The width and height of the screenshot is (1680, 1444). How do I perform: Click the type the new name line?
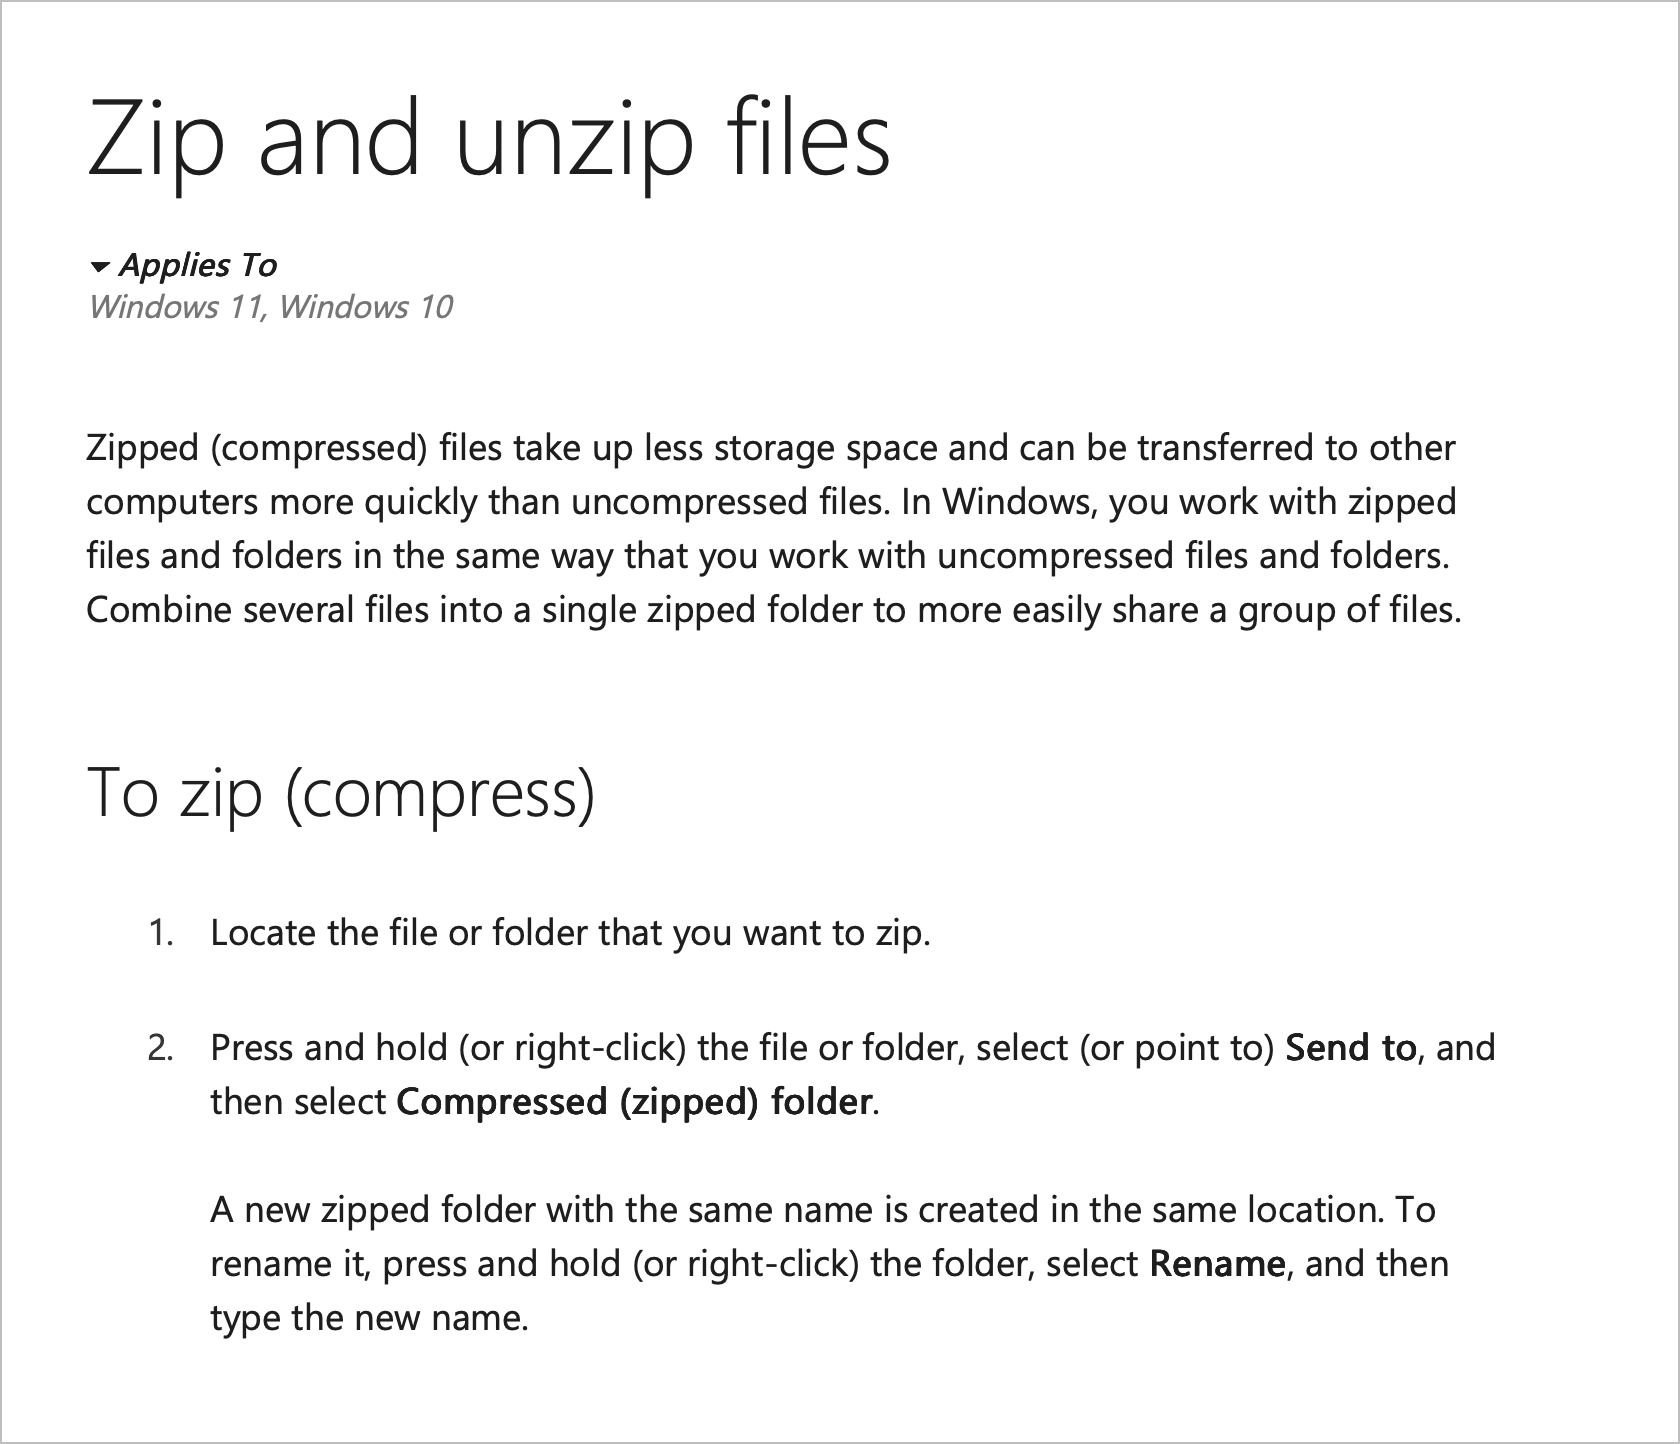(369, 1318)
